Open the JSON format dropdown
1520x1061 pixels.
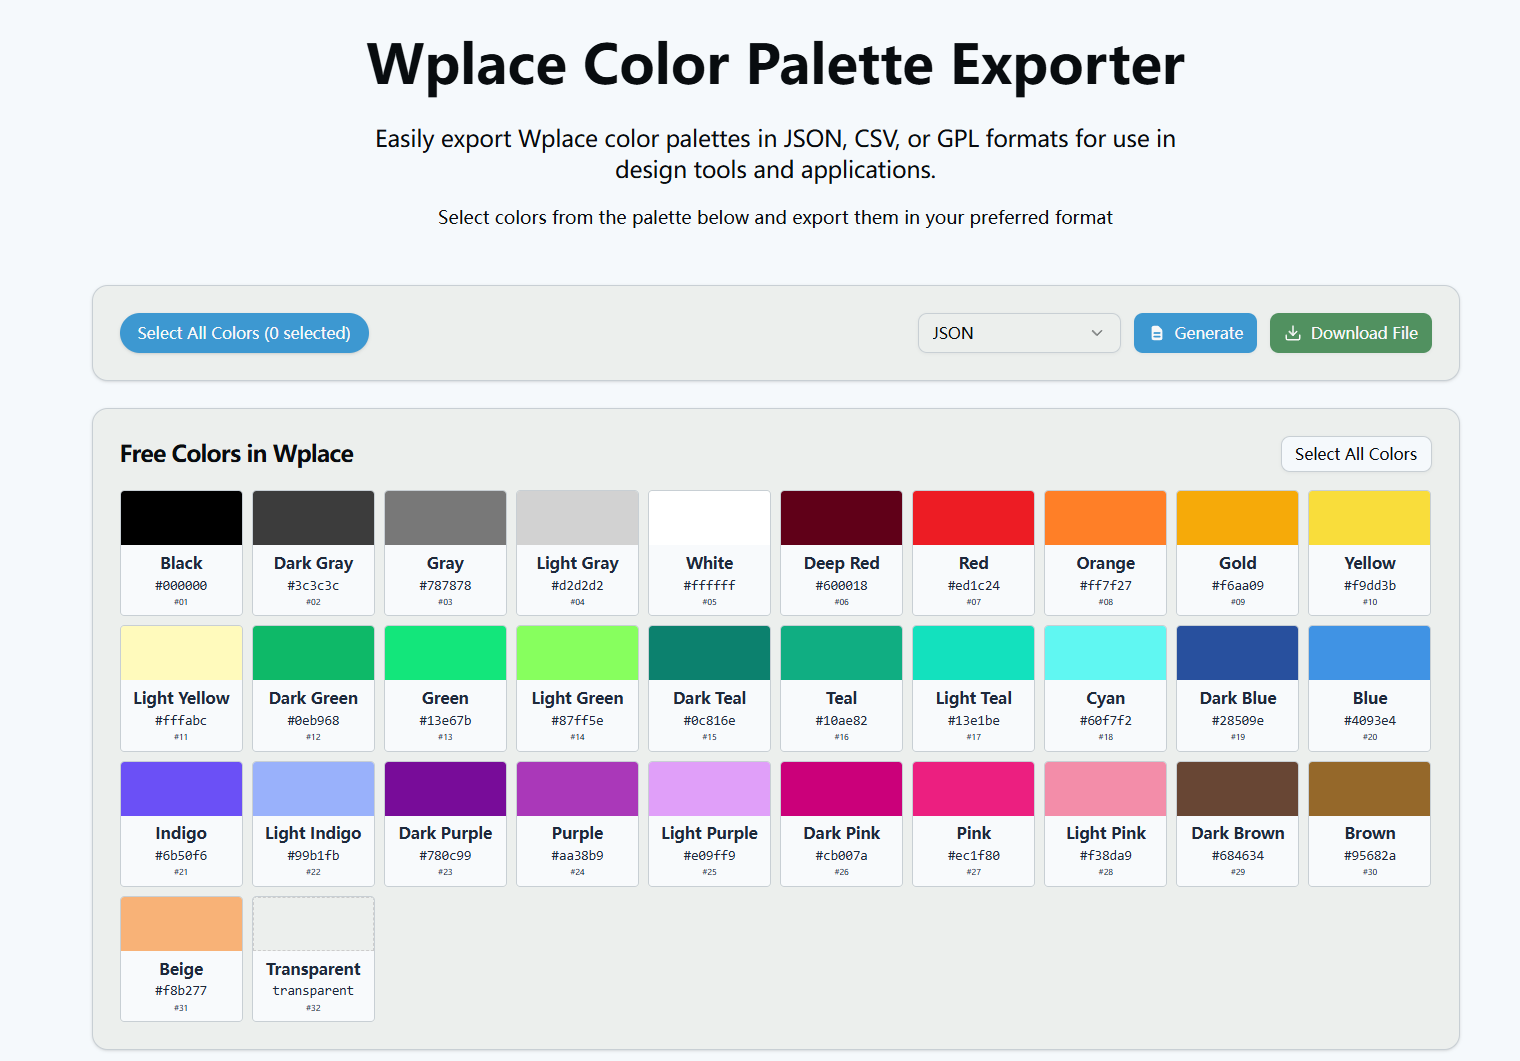click(x=1018, y=333)
